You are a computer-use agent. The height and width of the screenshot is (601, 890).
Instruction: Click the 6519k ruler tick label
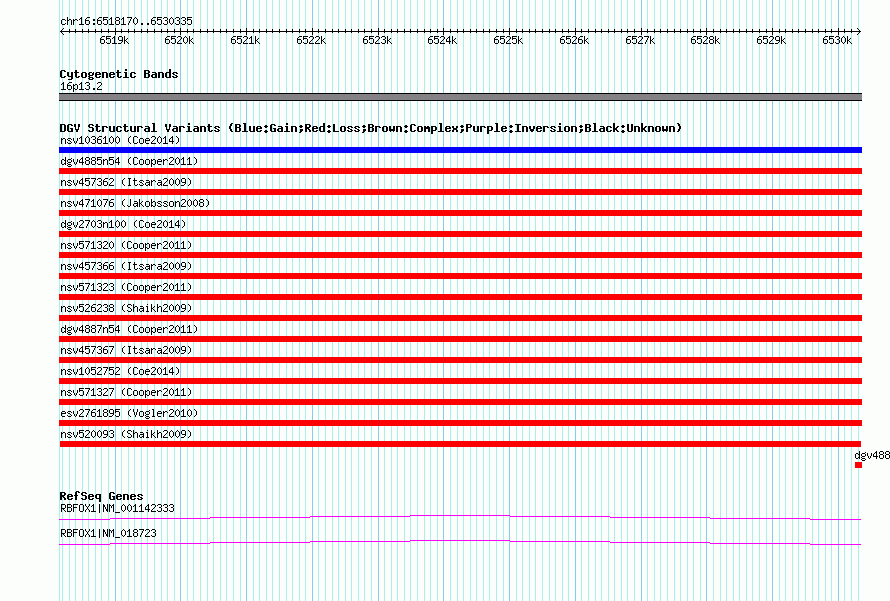click(114, 40)
